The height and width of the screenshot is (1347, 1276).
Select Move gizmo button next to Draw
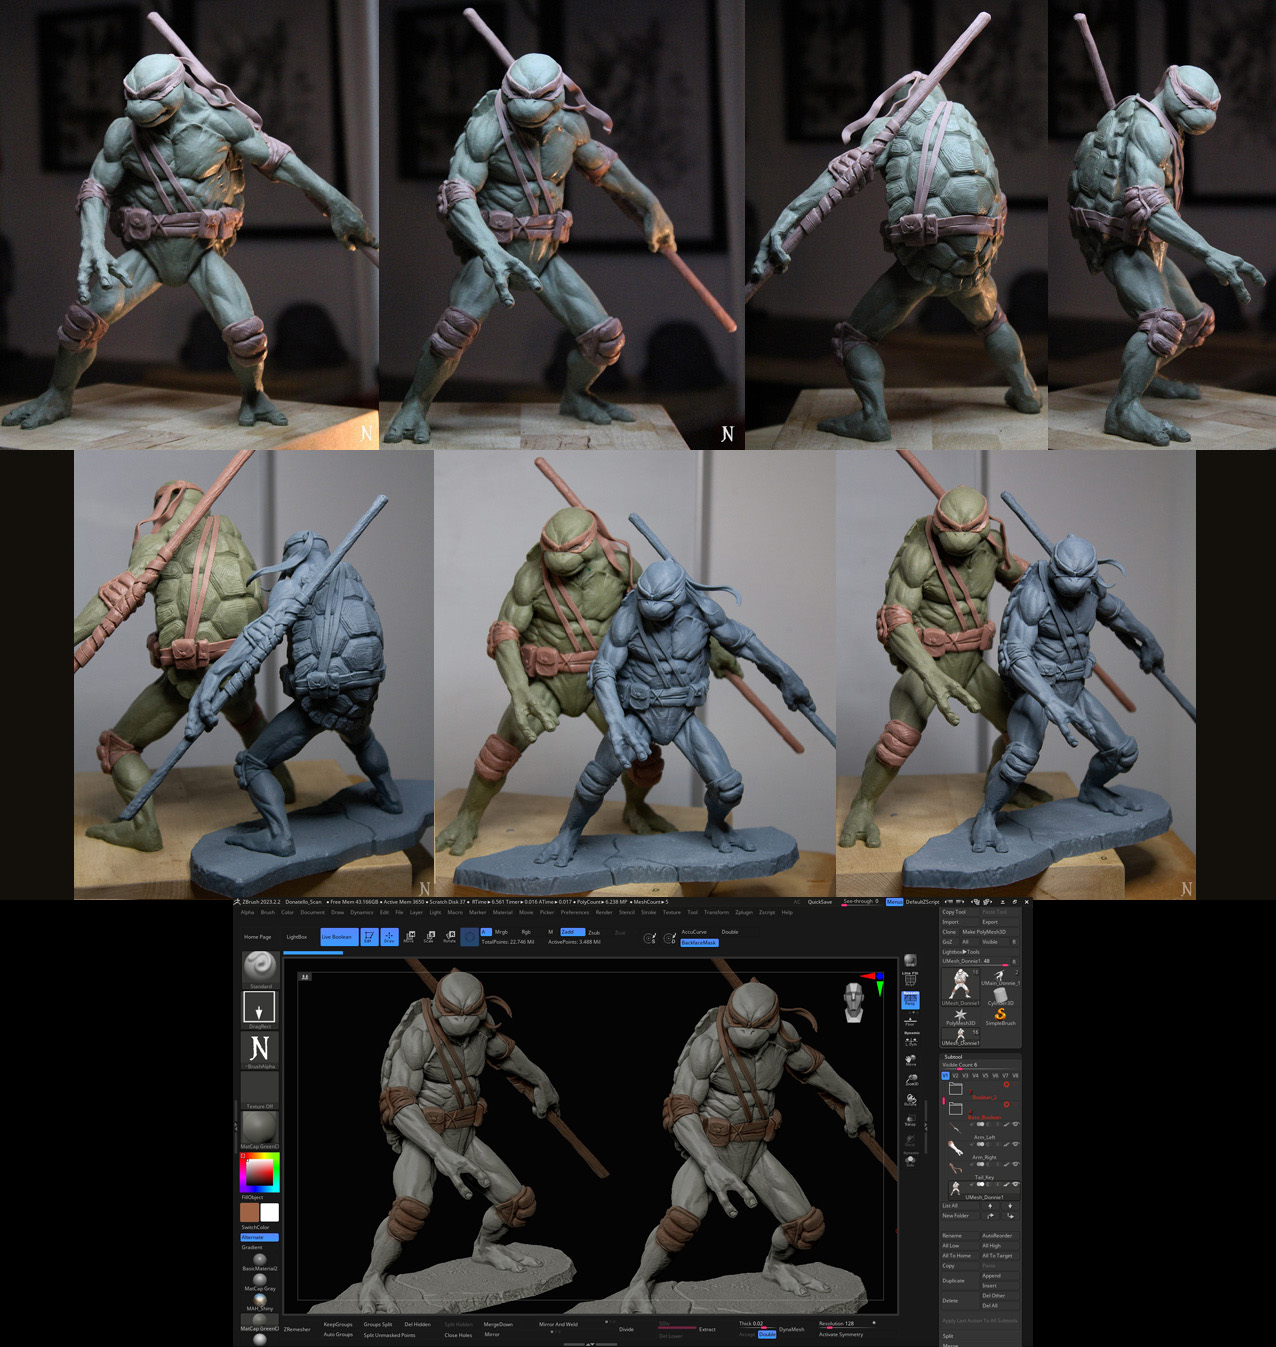(409, 937)
